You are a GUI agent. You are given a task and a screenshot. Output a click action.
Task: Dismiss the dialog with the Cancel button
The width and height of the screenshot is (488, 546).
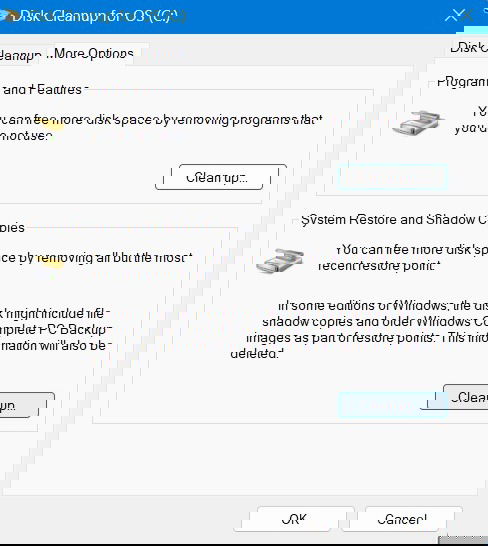[402, 519]
